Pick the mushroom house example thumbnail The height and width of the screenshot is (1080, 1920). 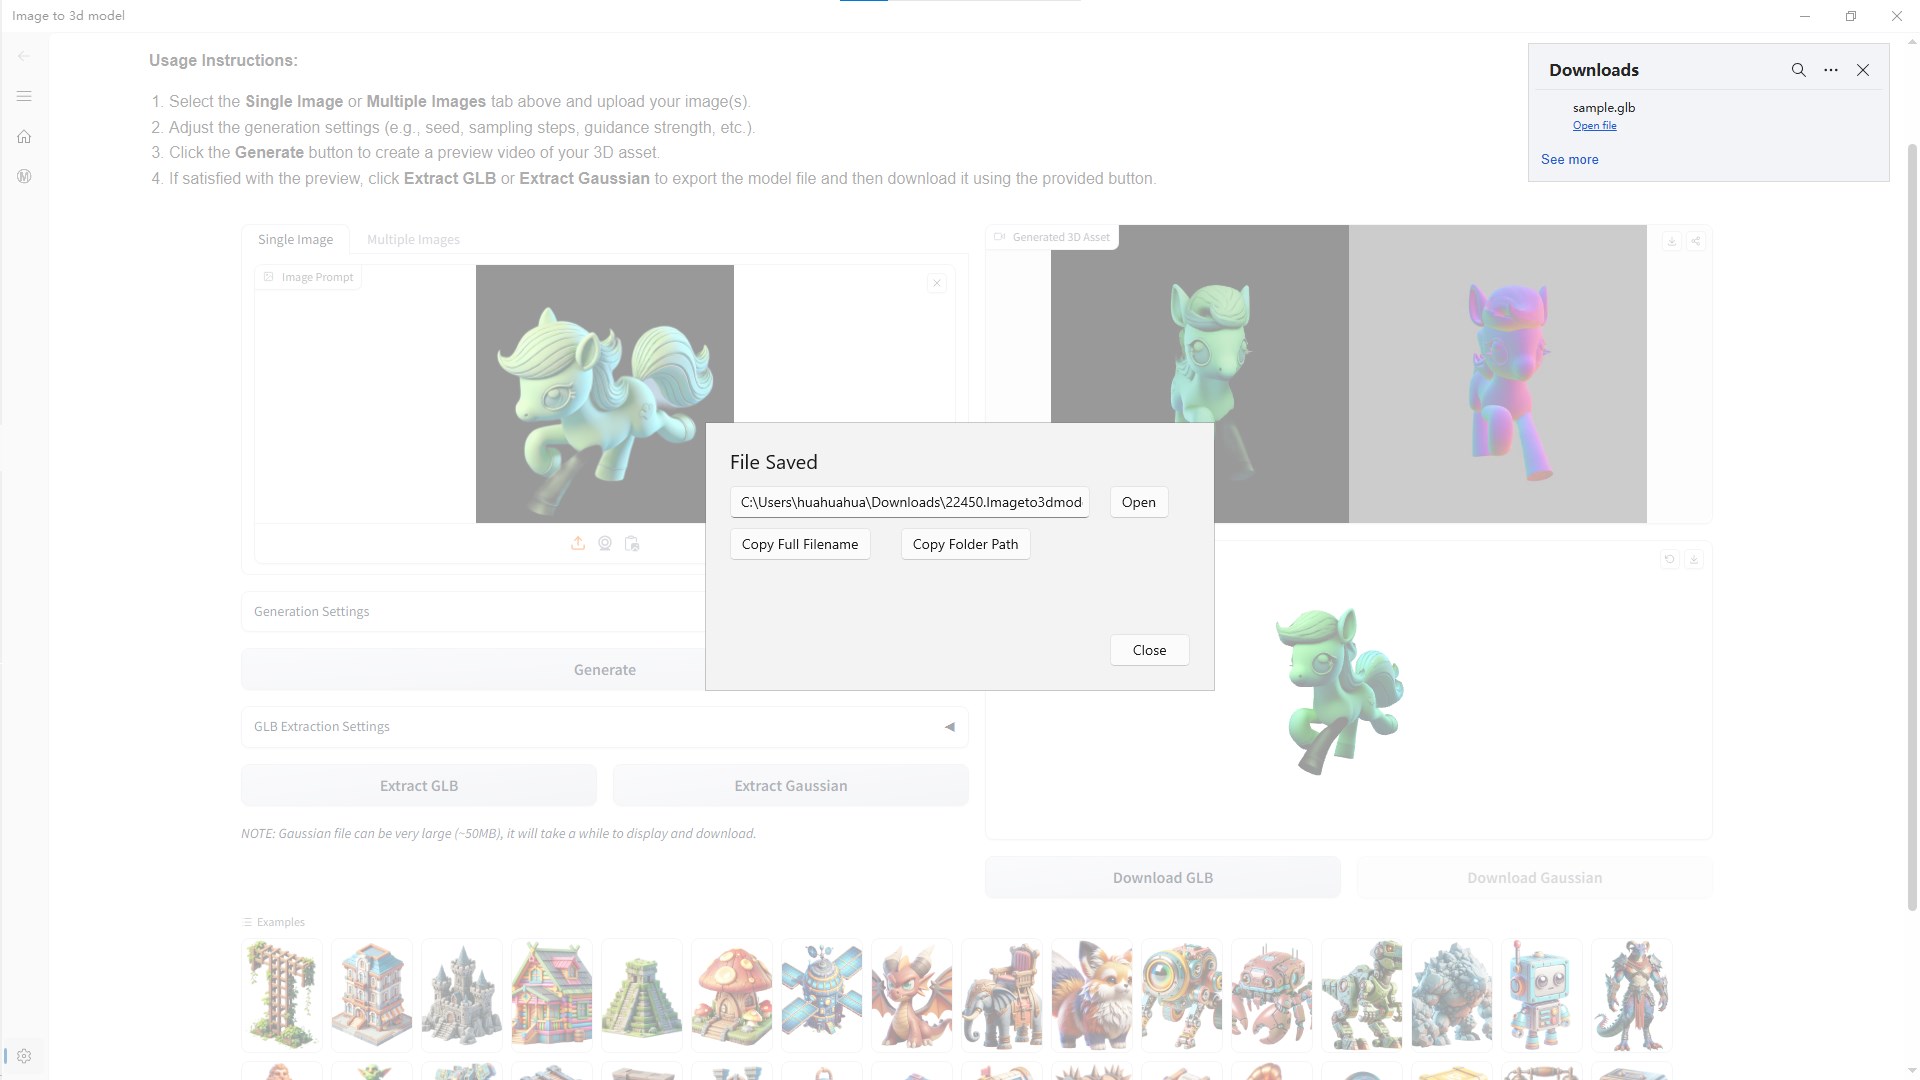731,994
